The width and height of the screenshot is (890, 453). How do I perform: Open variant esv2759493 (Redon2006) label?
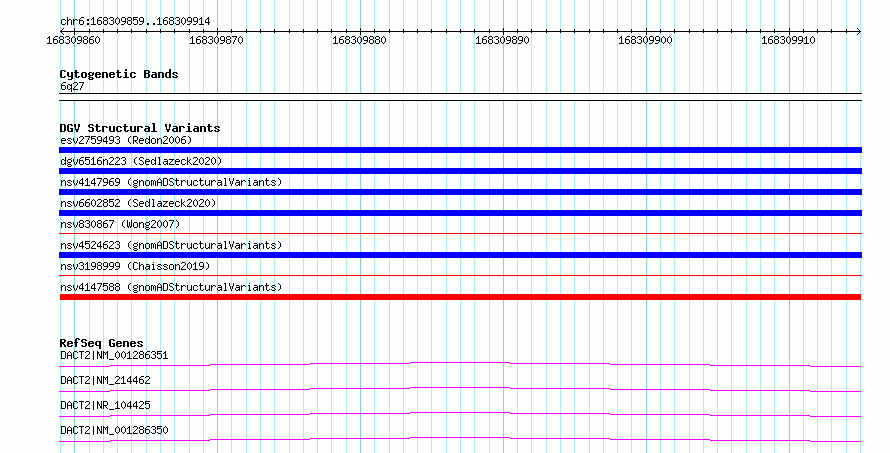pyautogui.click(x=126, y=140)
